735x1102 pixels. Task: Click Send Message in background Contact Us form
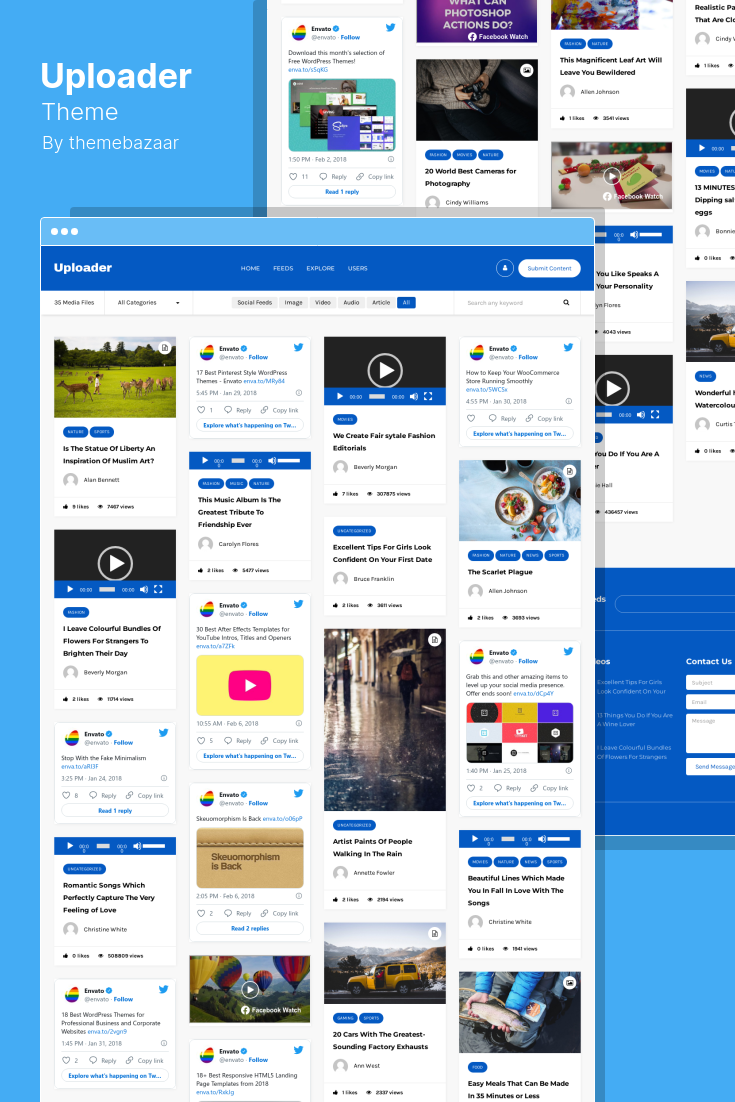tap(710, 767)
